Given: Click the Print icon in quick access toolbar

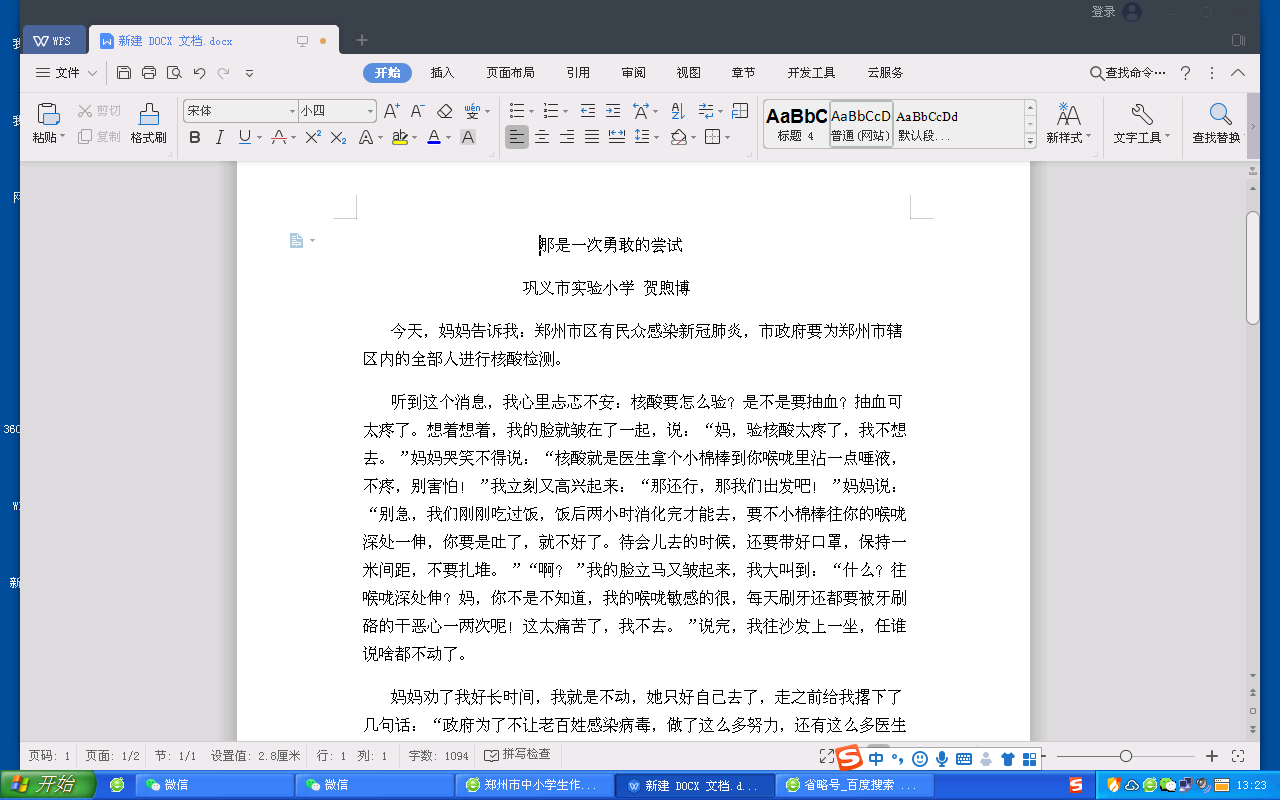Looking at the screenshot, I should pyautogui.click(x=149, y=73).
